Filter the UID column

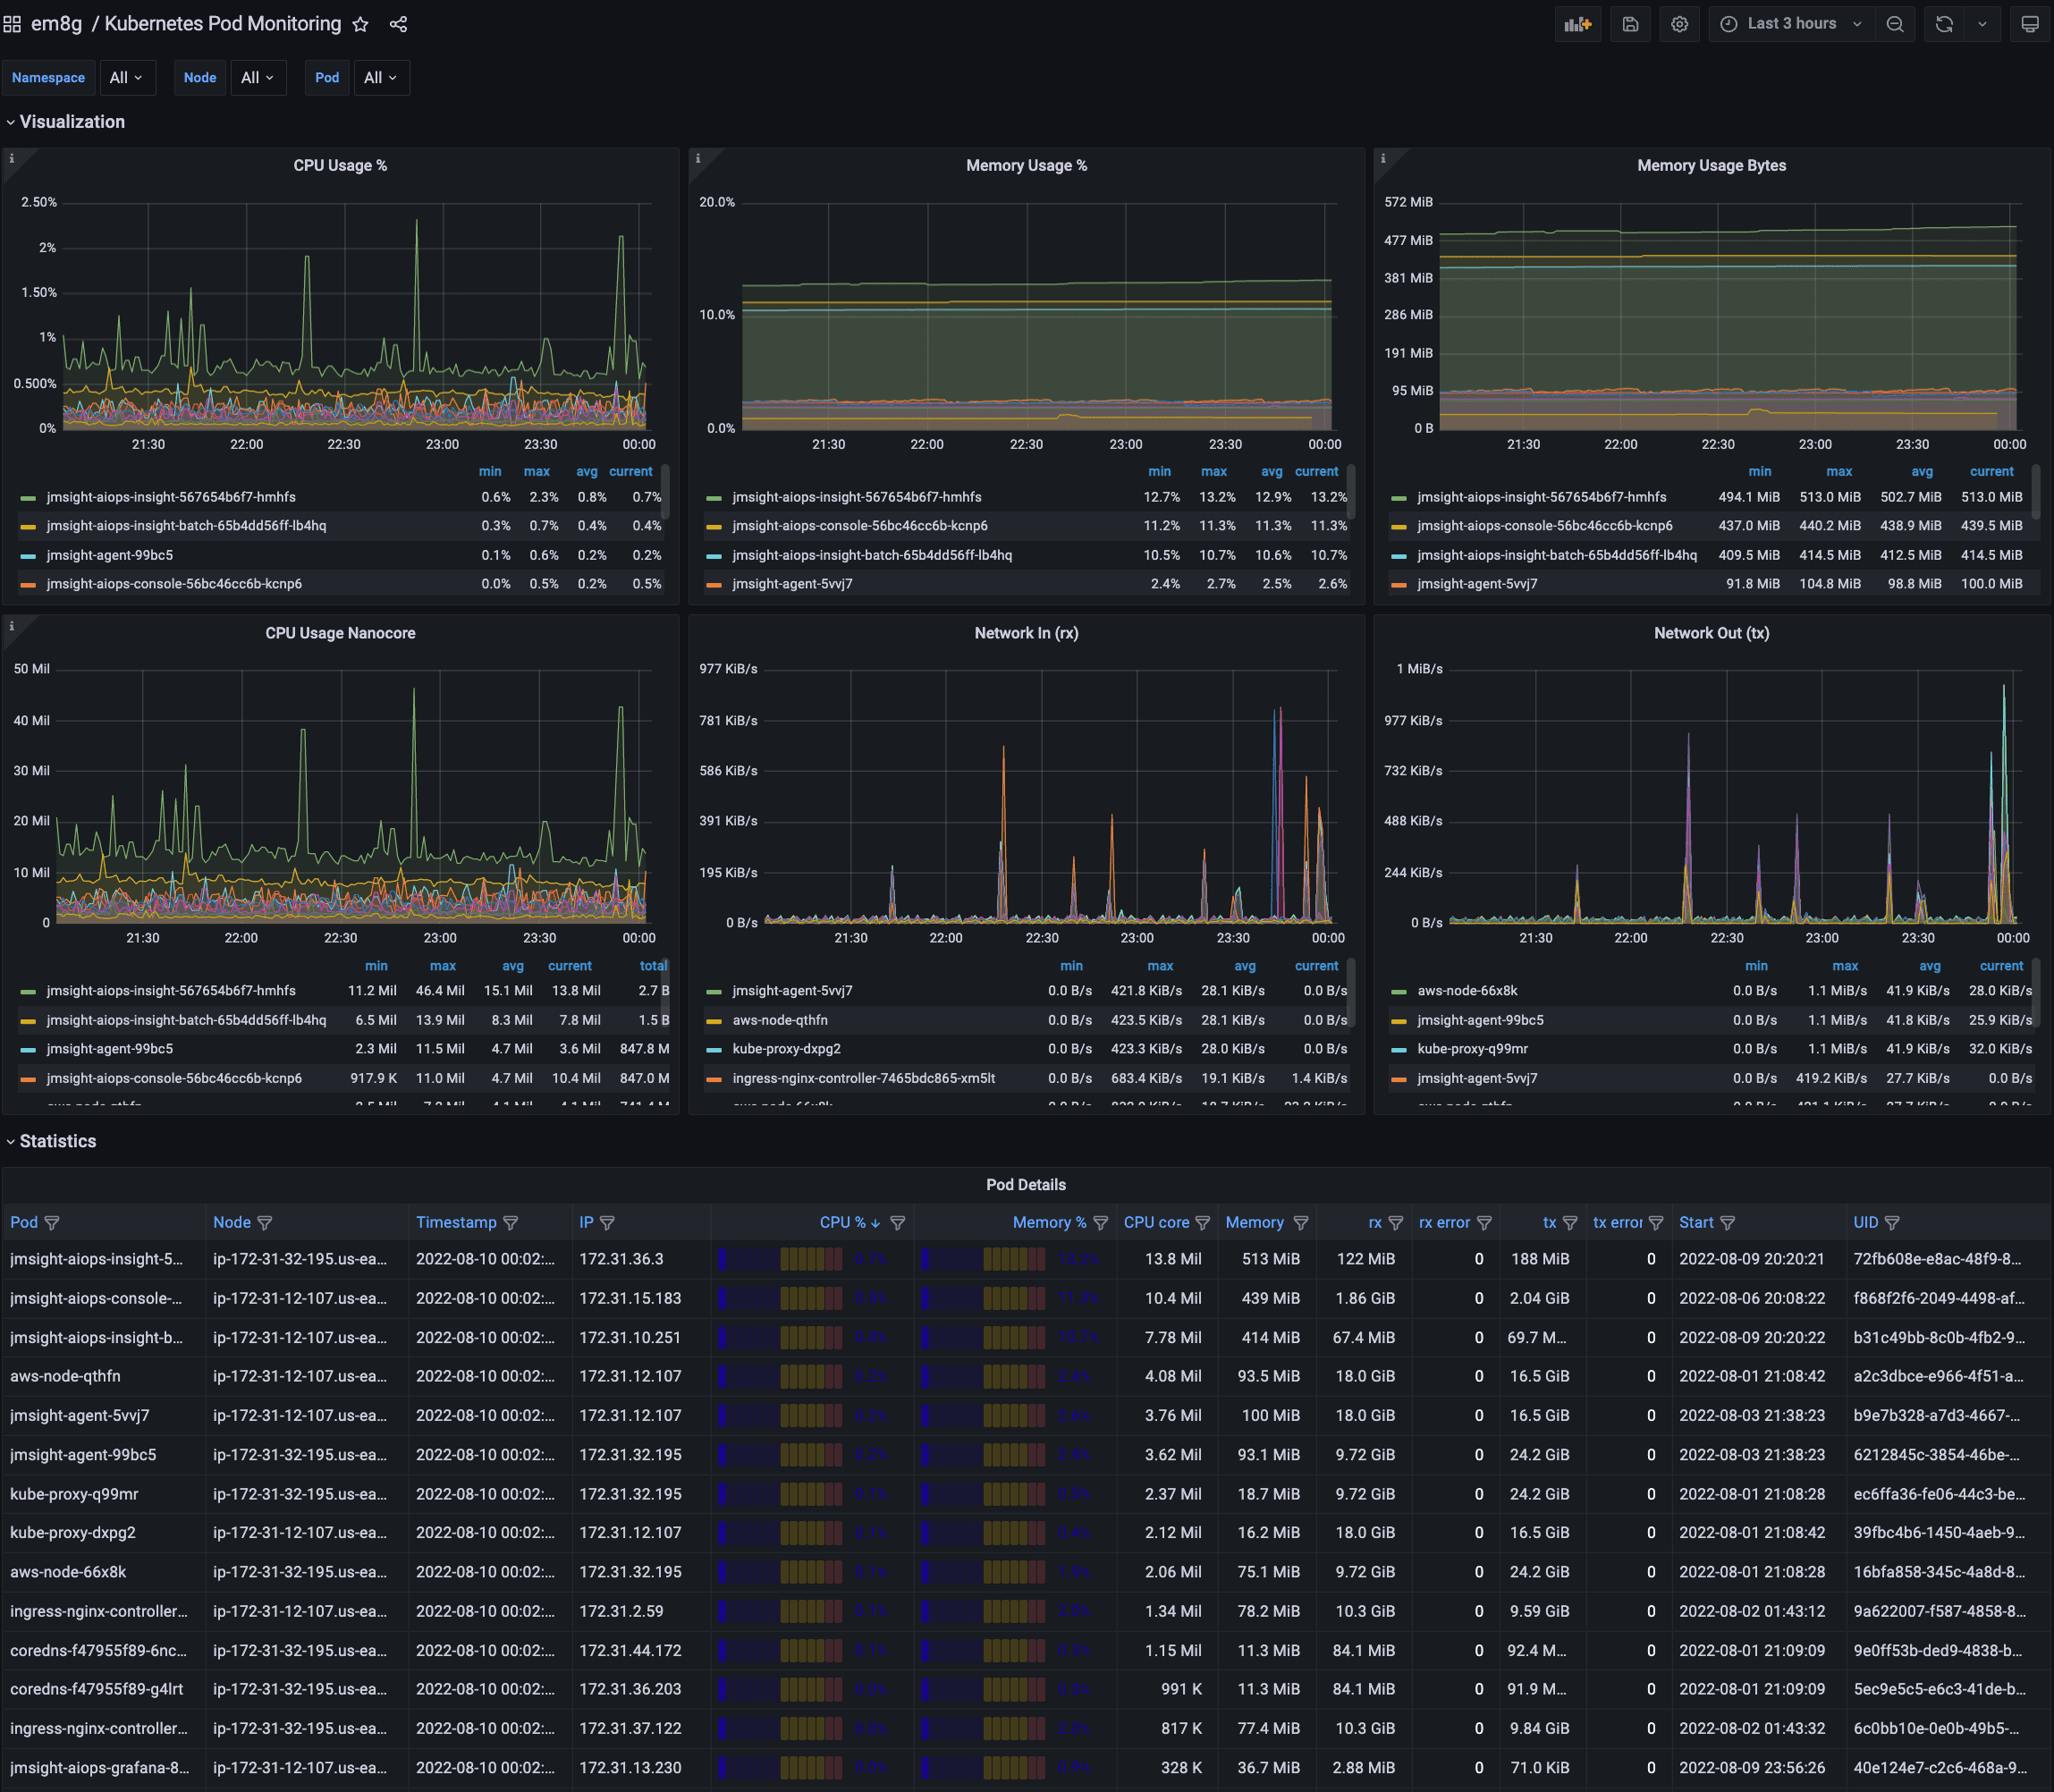point(1892,1223)
